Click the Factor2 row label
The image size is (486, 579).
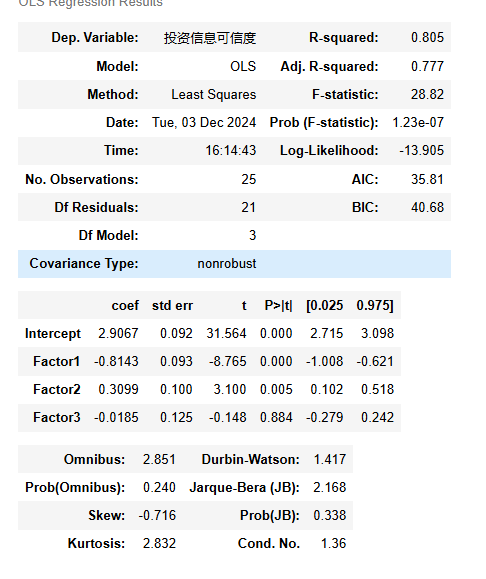(x=57, y=390)
